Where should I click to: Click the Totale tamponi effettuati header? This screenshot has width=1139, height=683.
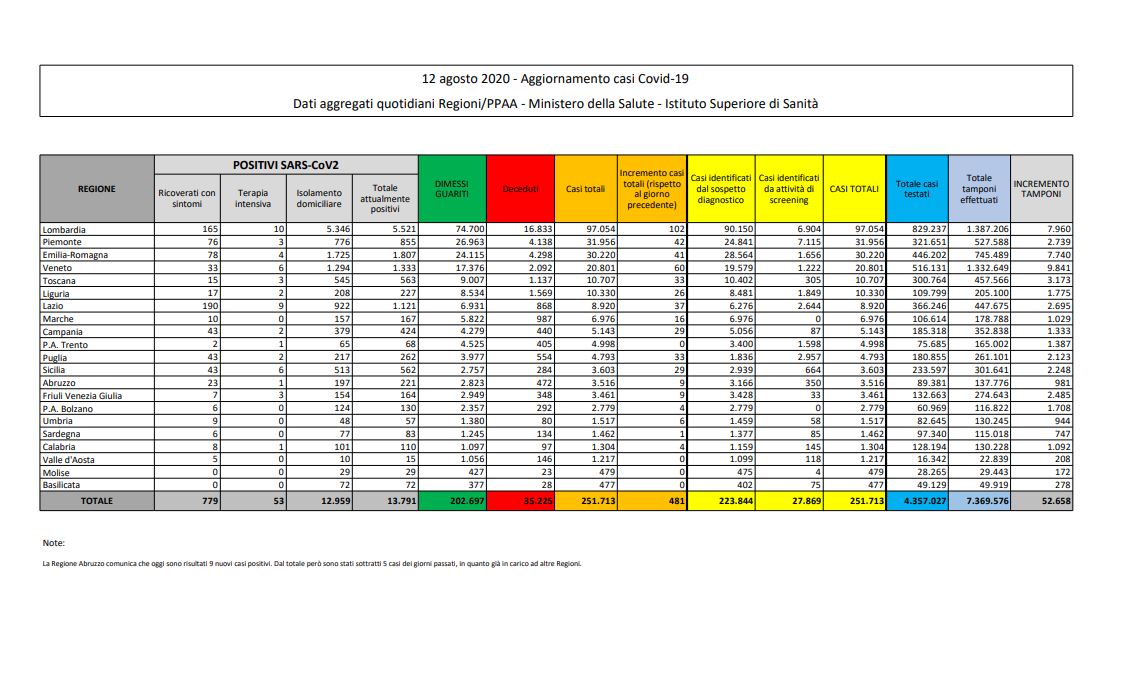pyautogui.click(x=979, y=188)
